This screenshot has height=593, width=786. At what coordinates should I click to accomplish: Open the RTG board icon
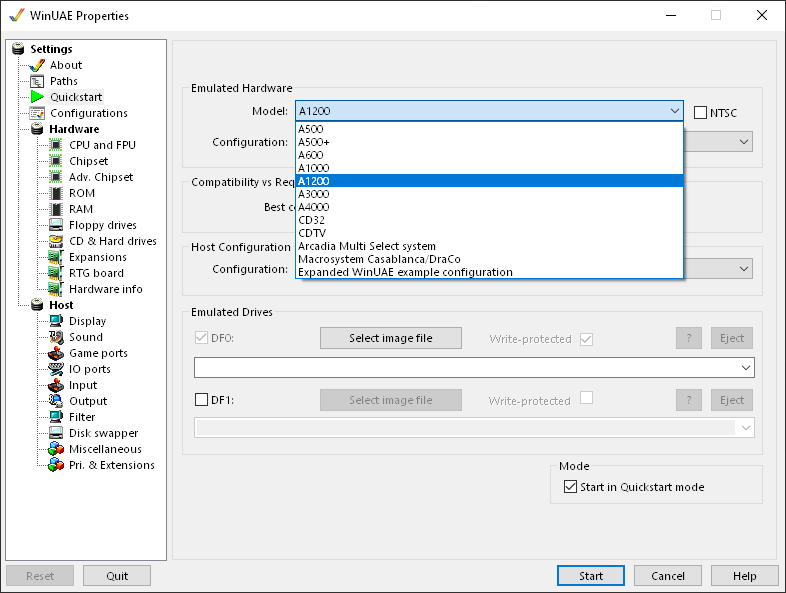[56, 273]
